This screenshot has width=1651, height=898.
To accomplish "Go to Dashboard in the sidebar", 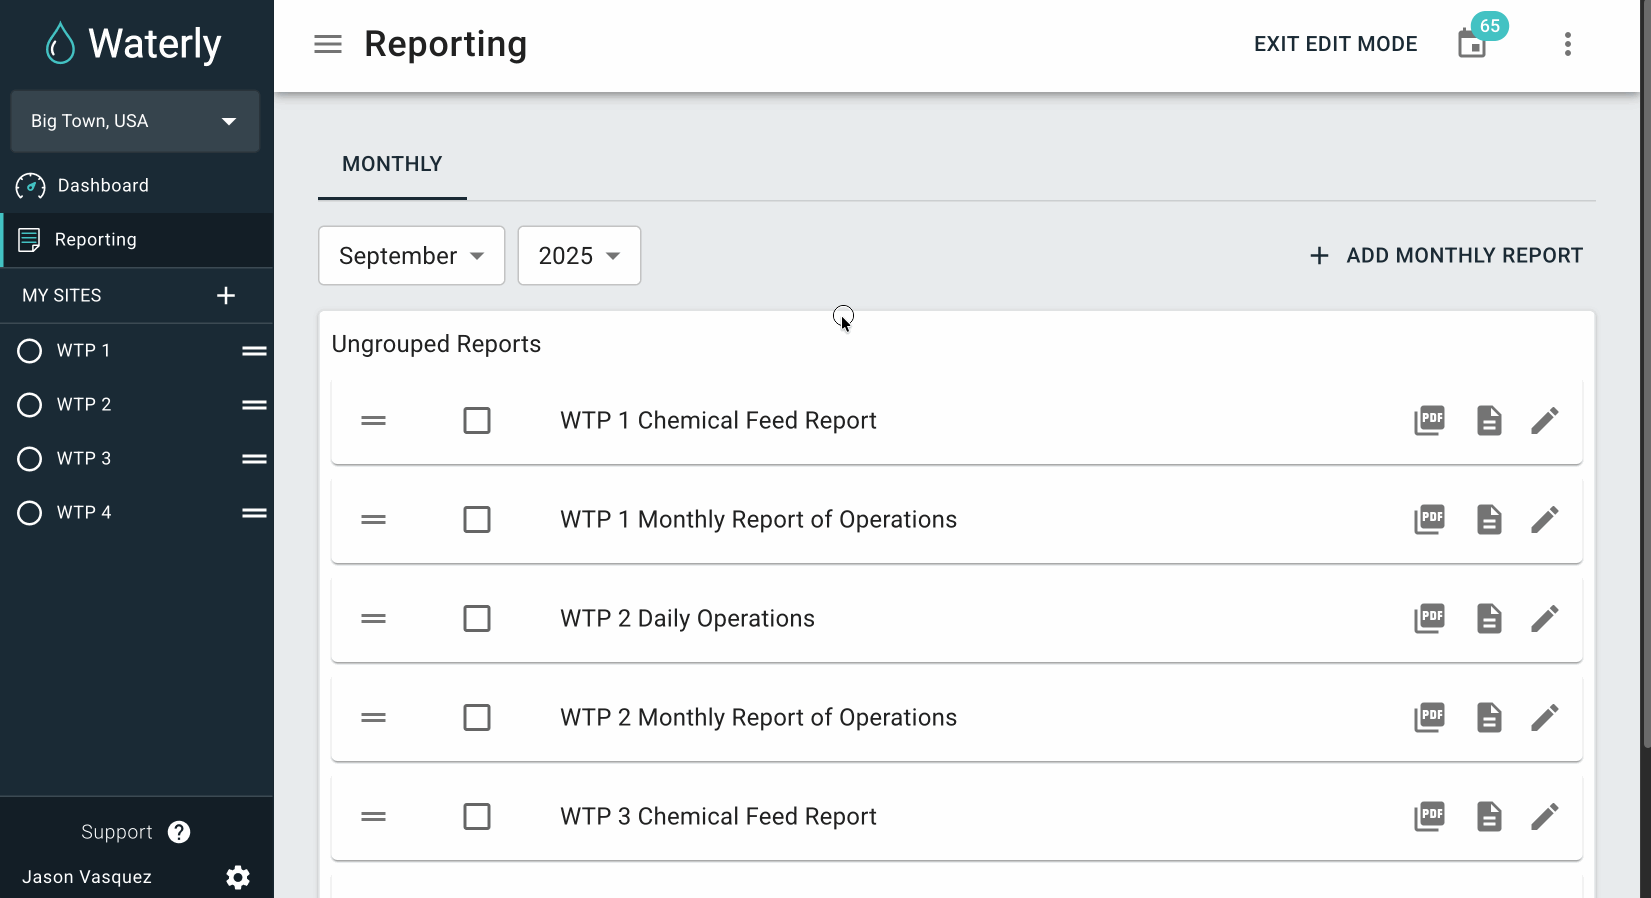I will (103, 186).
